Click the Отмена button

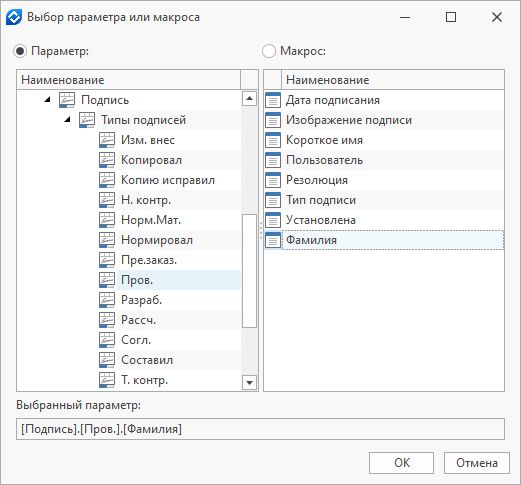[477, 463]
